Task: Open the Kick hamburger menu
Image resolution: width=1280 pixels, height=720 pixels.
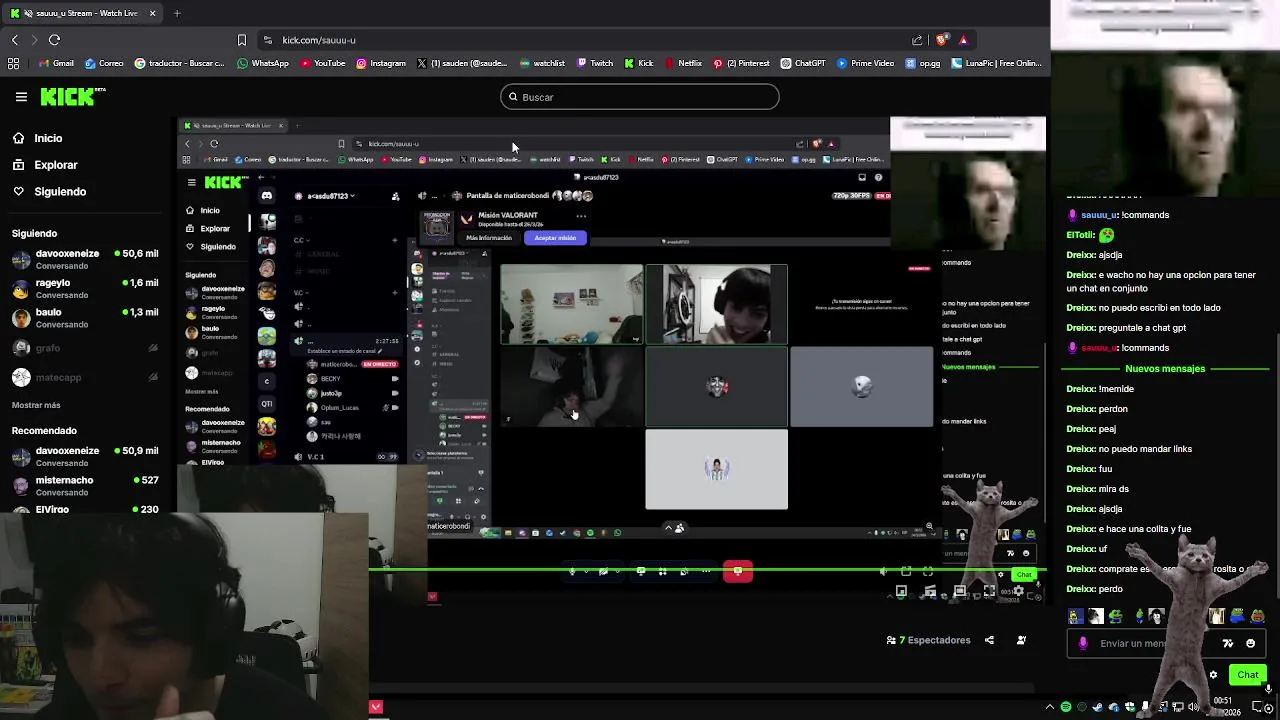Action: point(21,97)
